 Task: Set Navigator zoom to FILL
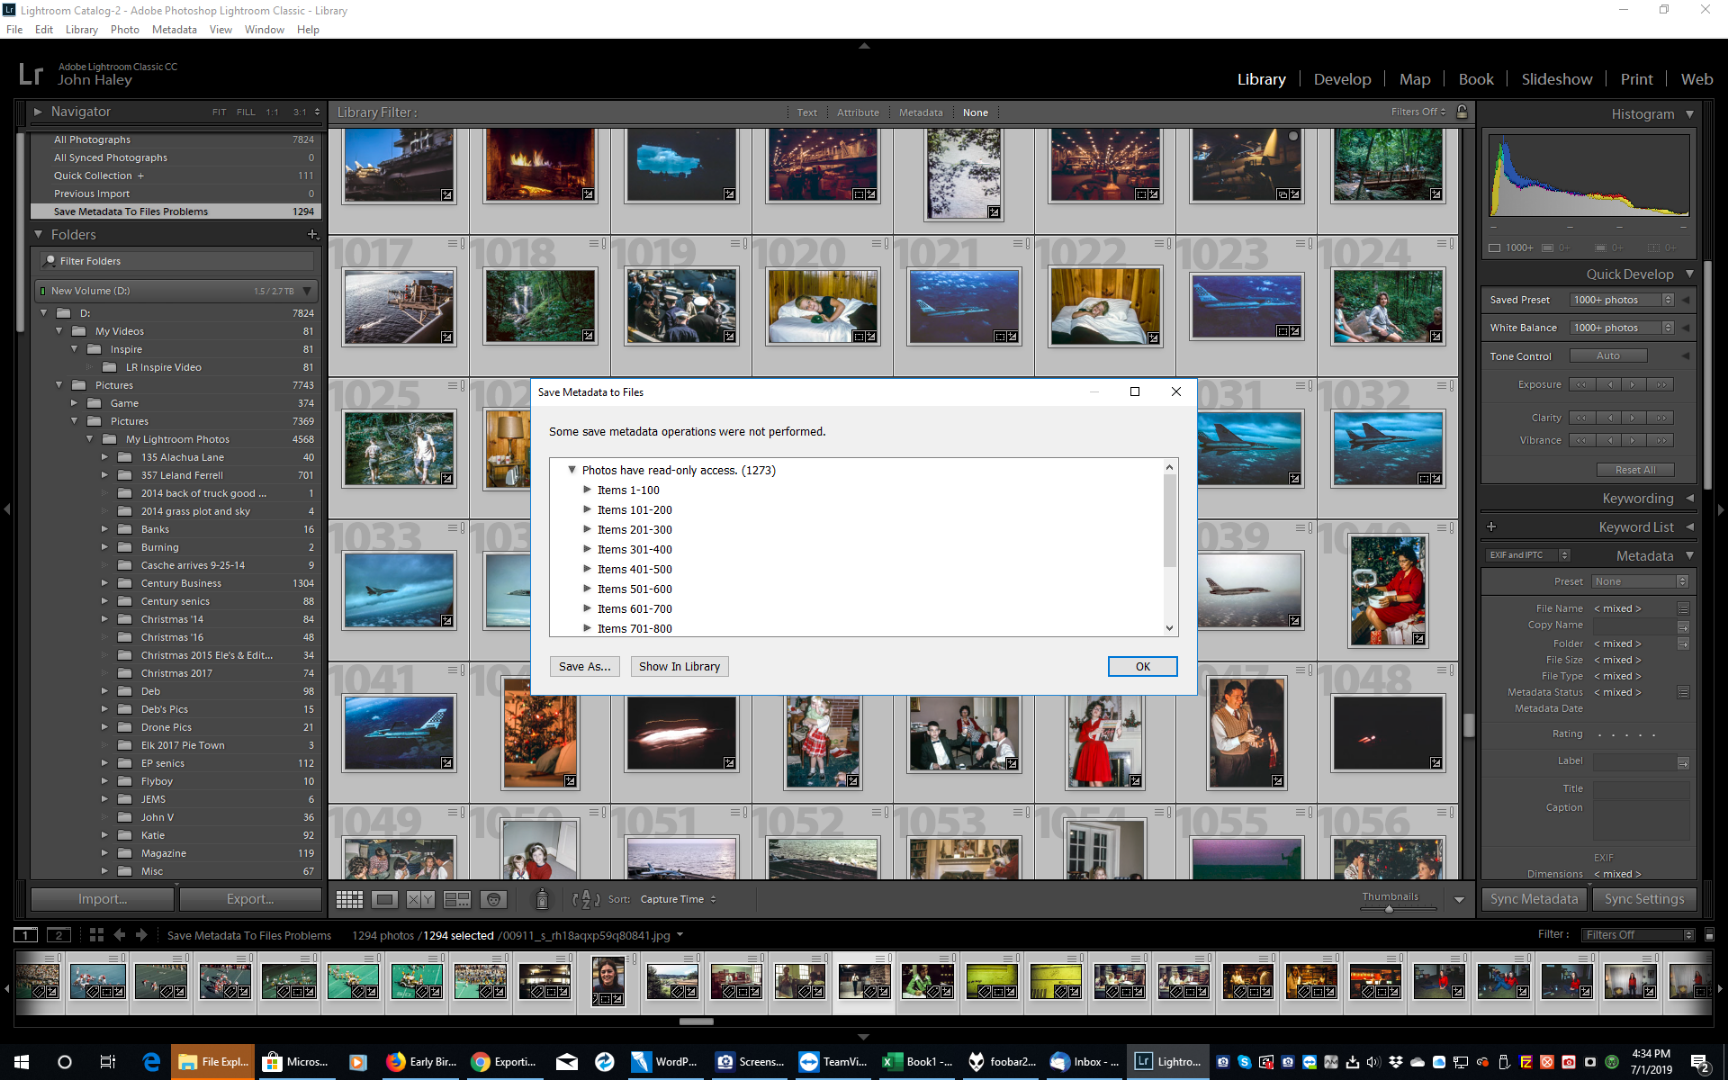click(246, 112)
